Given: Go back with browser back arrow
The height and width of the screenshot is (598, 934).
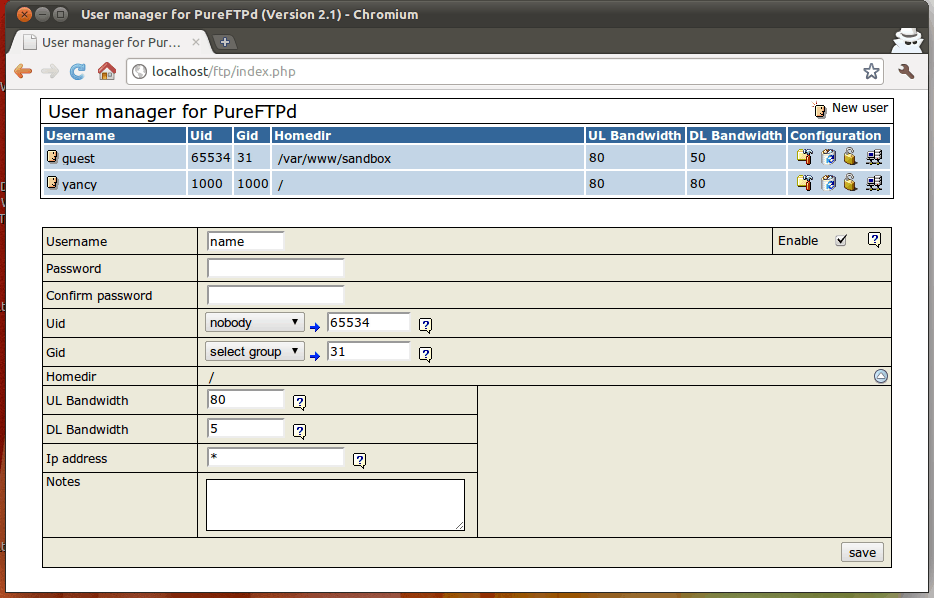Looking at the screenshot, I should click(23, 71).
